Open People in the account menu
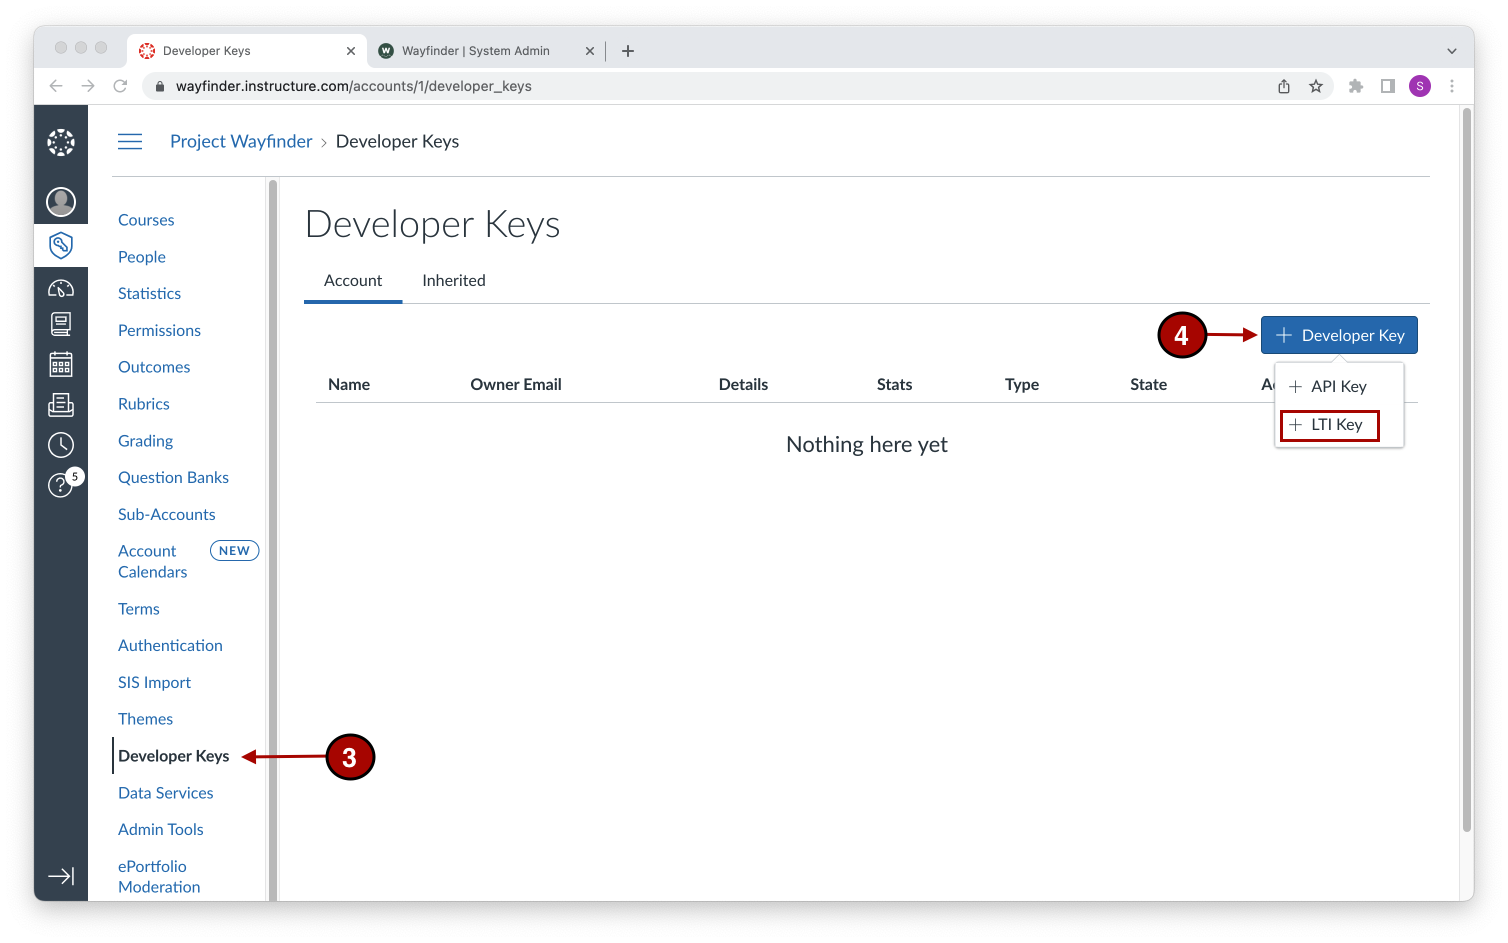The image size is (1508, 943). tap(142, 257)
